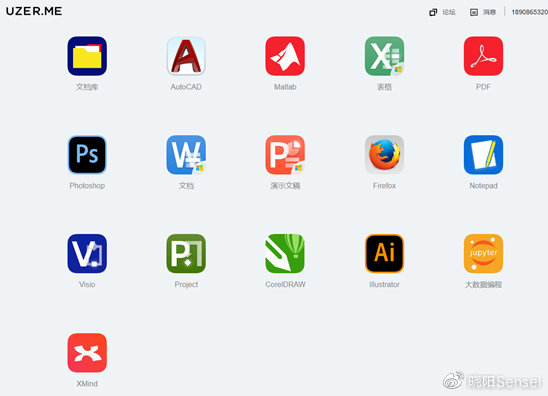Click the Matlab label text
This screenshot has height=396, width=548.
click(285, 87)
